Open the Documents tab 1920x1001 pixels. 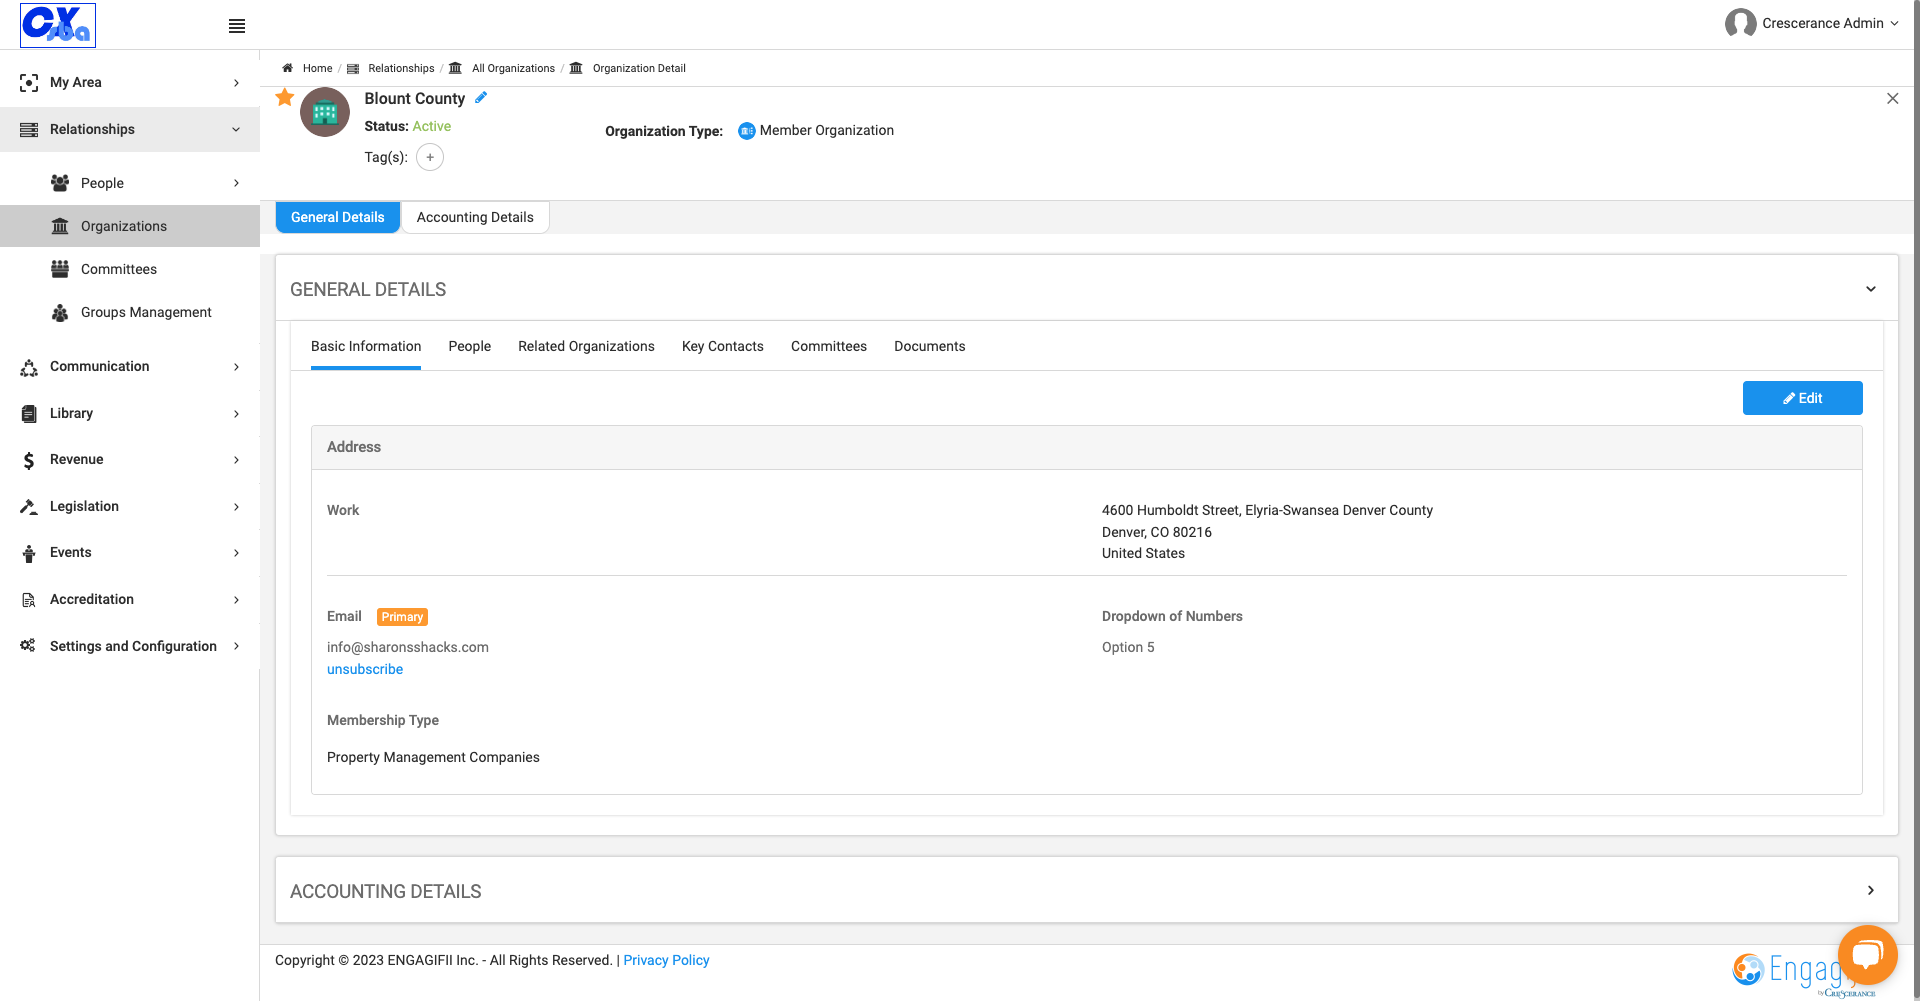(929, 346)
